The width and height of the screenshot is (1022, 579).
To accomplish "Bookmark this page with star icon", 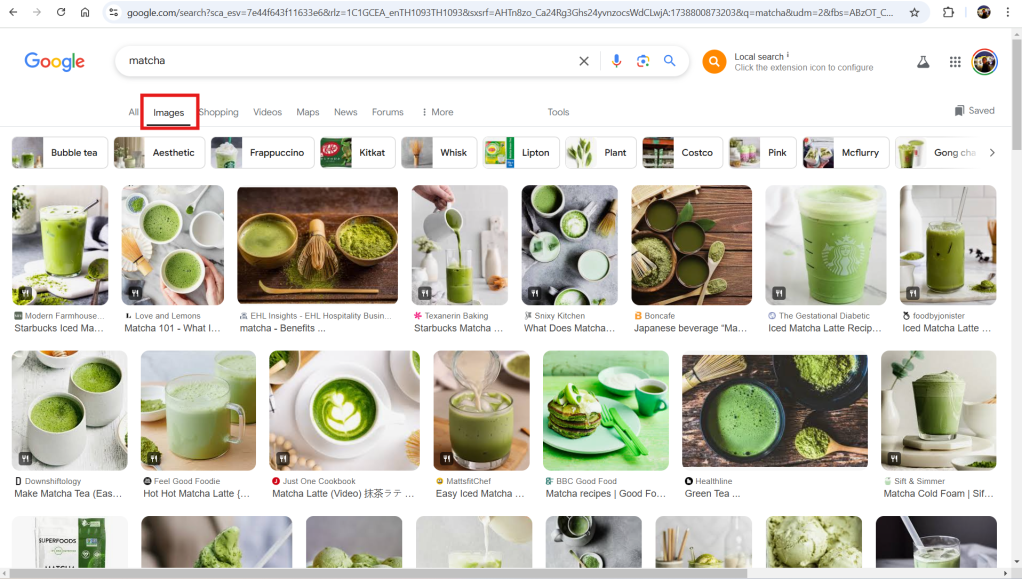I will [914, 13].
